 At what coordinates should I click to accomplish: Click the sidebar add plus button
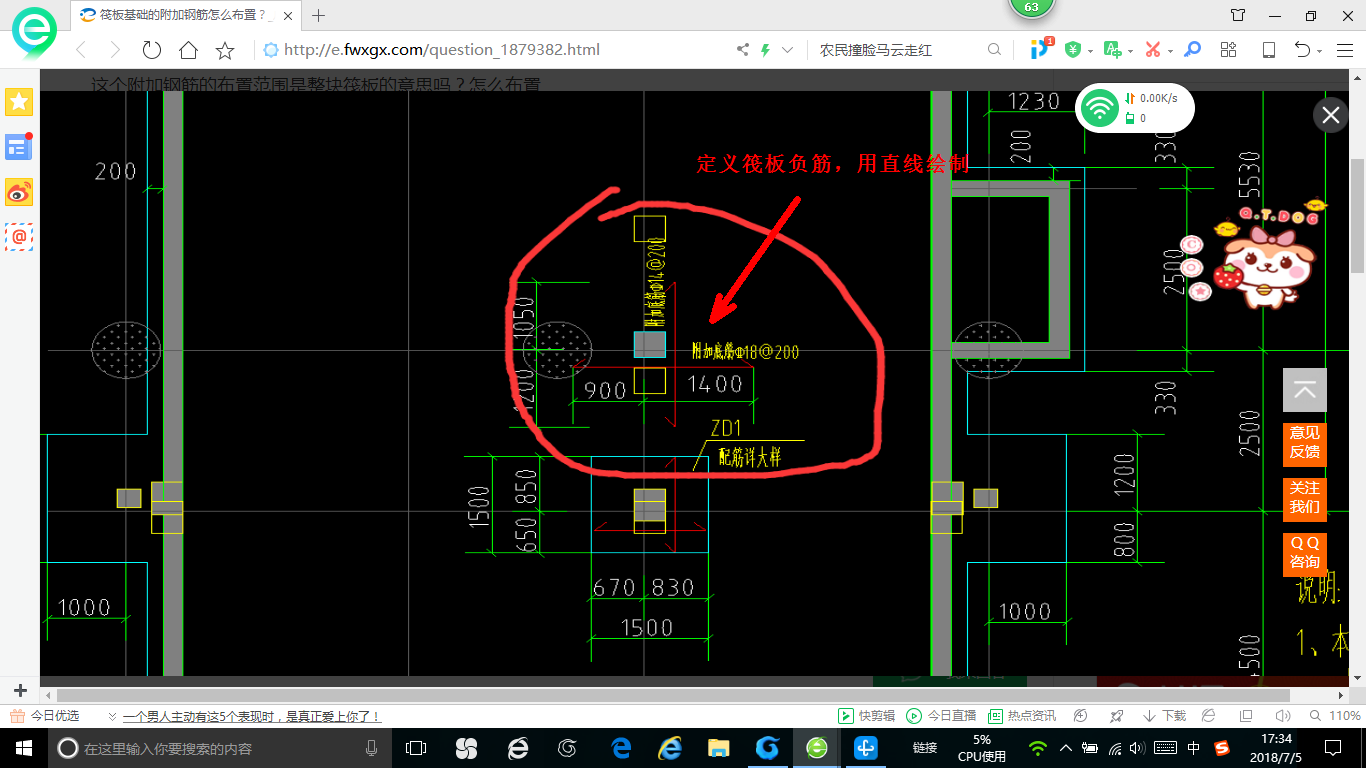[19, 690]
